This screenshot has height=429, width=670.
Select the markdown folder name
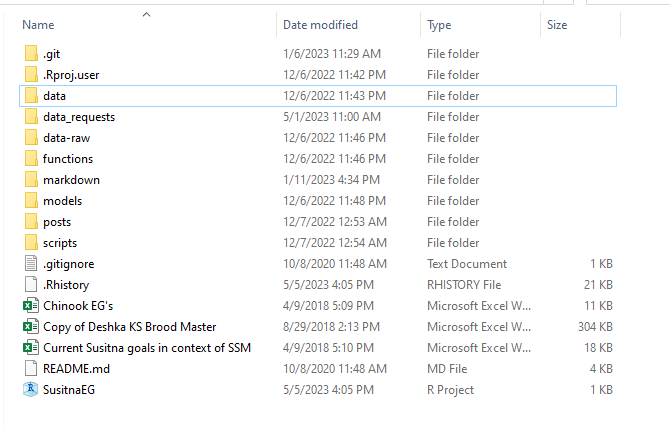(x=71, y=180)
